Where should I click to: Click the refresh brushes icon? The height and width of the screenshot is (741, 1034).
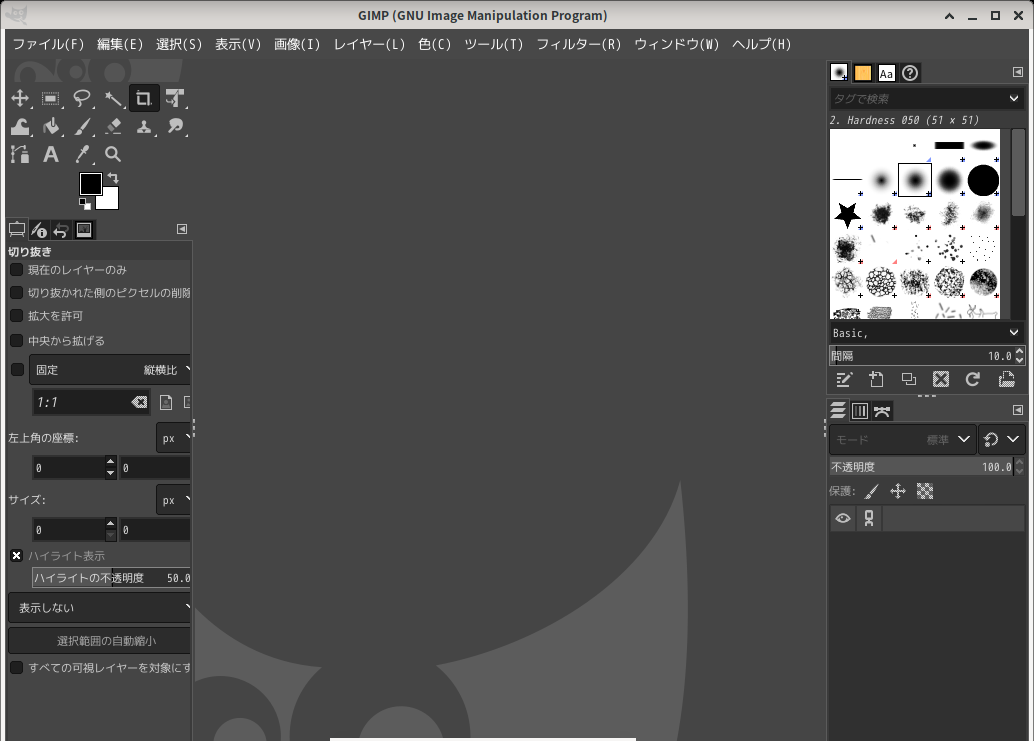click(972, 379)
